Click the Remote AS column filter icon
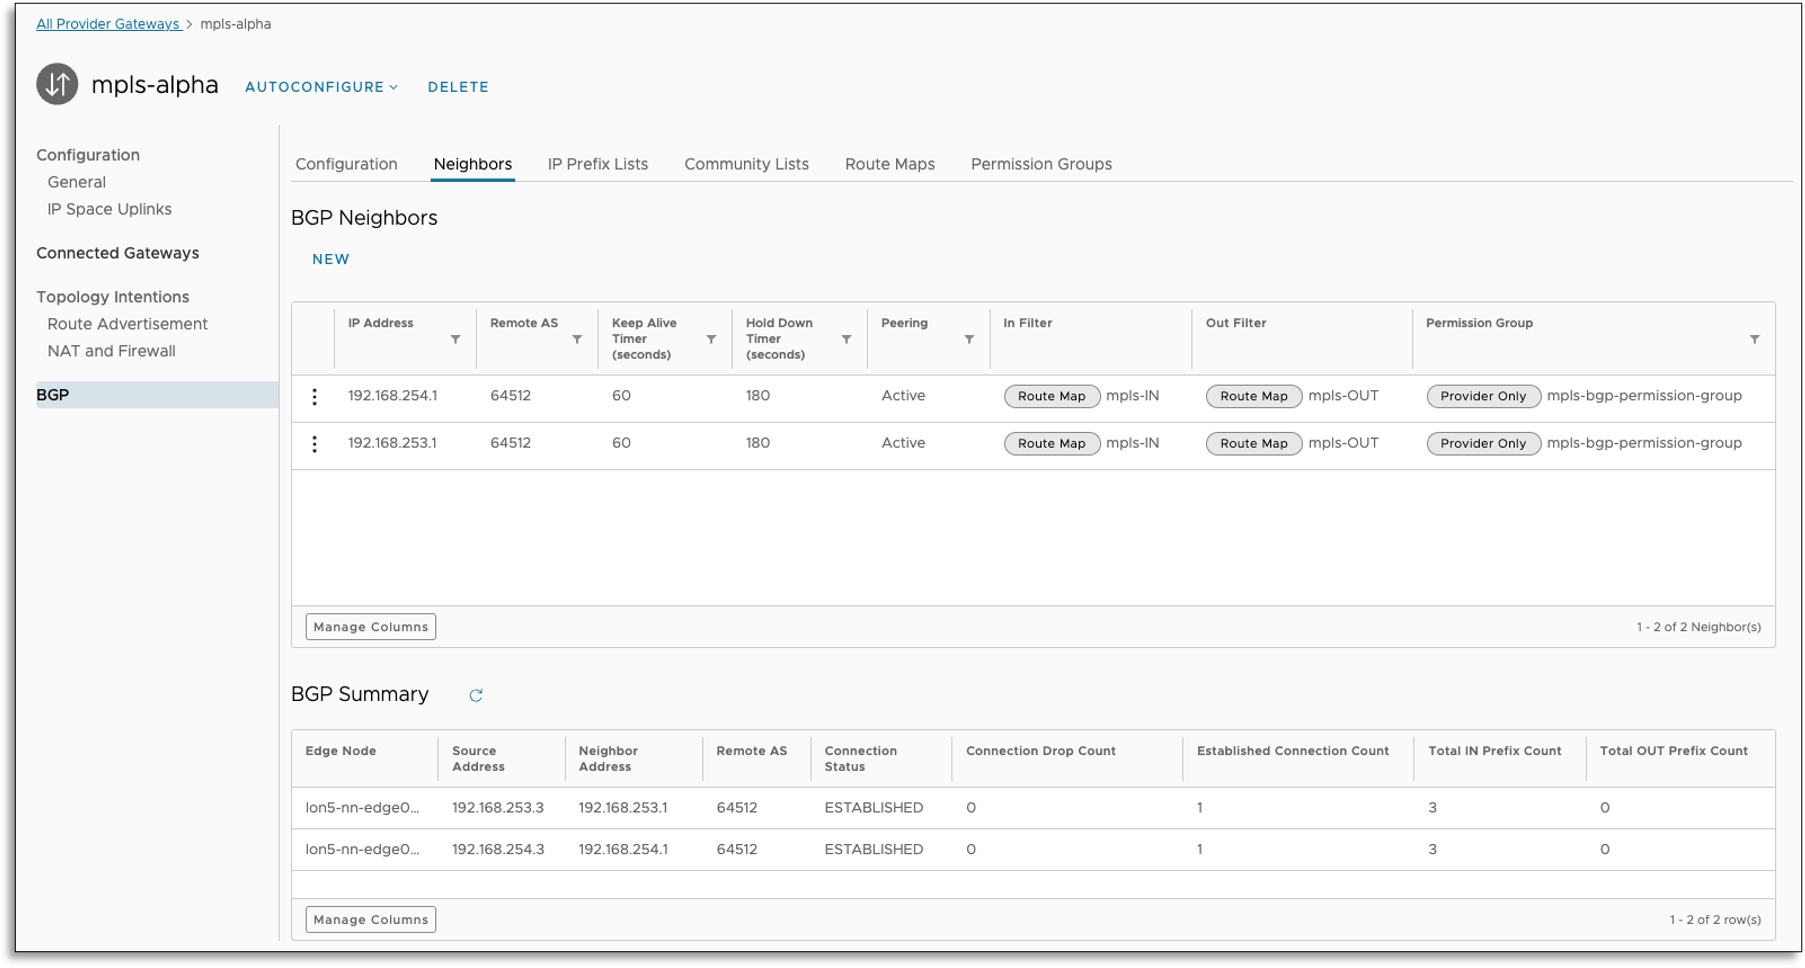This screenshot has width=1805, height=968. [x=577, y=340]
